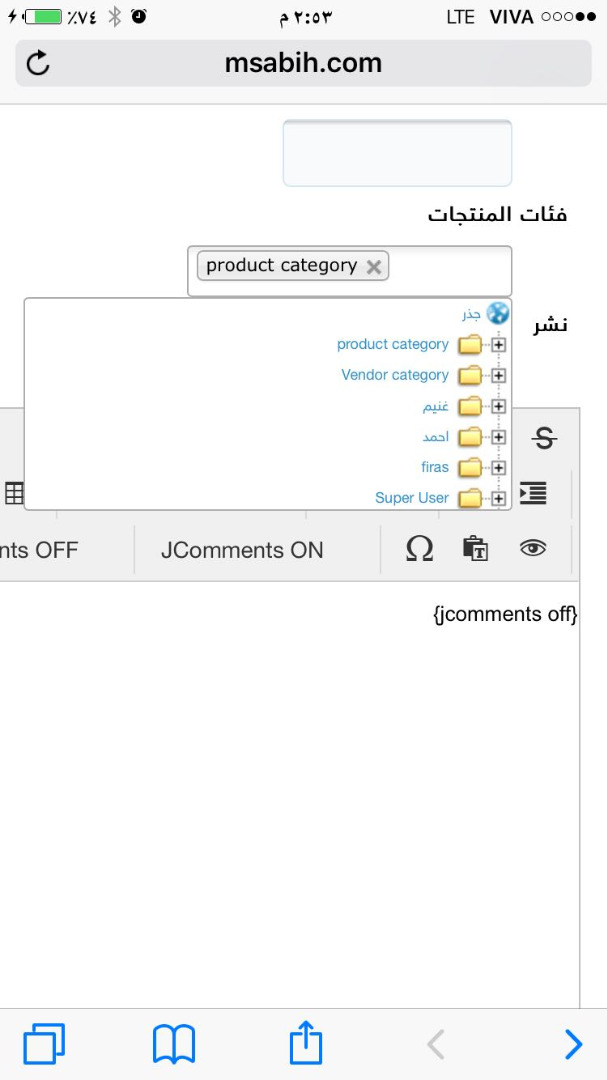
Task: Insert special character using the Omega icon
Action: pos(420,549)
